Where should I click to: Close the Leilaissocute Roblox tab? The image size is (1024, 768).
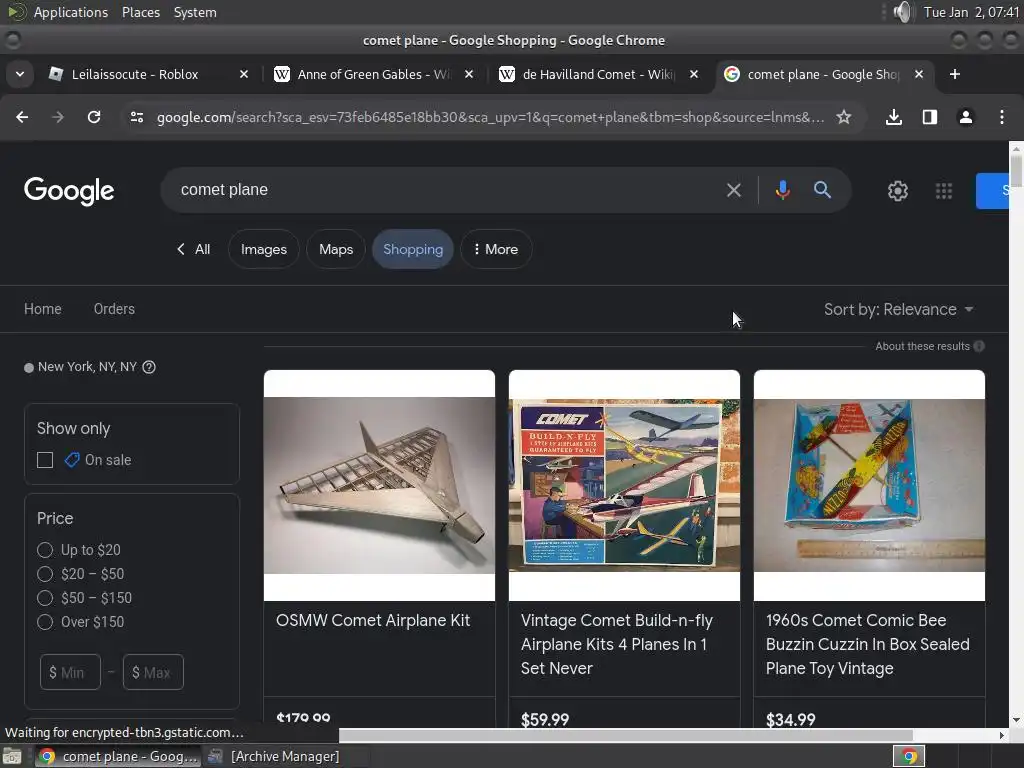244,74
